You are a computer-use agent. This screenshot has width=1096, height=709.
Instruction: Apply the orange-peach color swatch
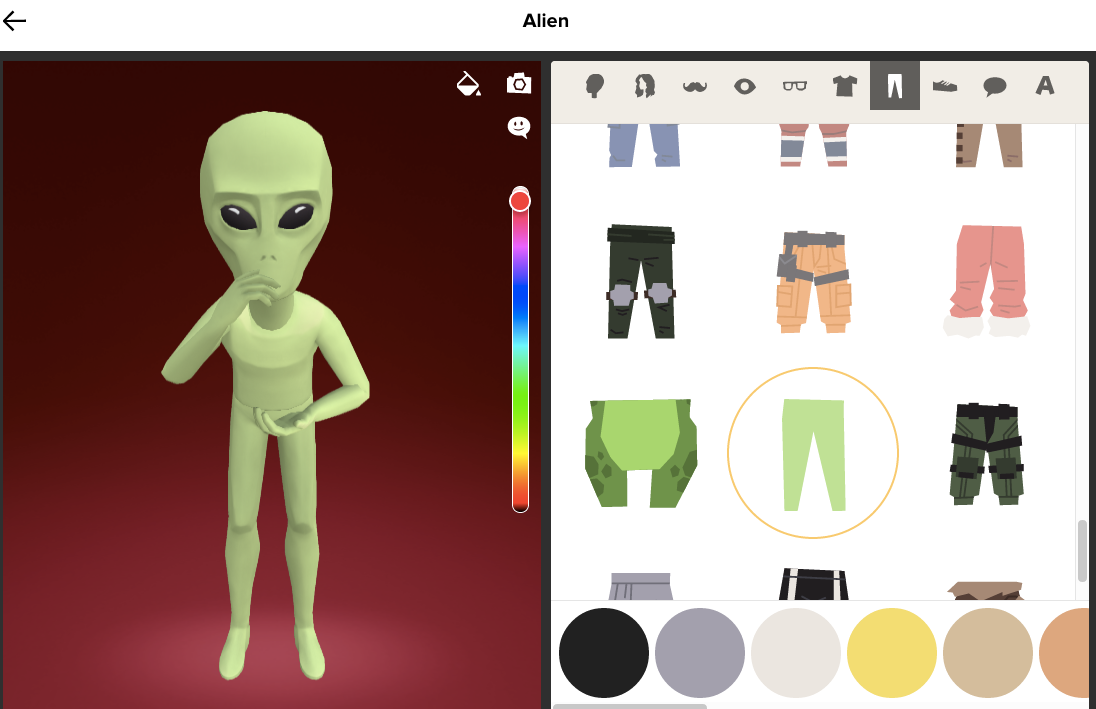coord(1065,653)
